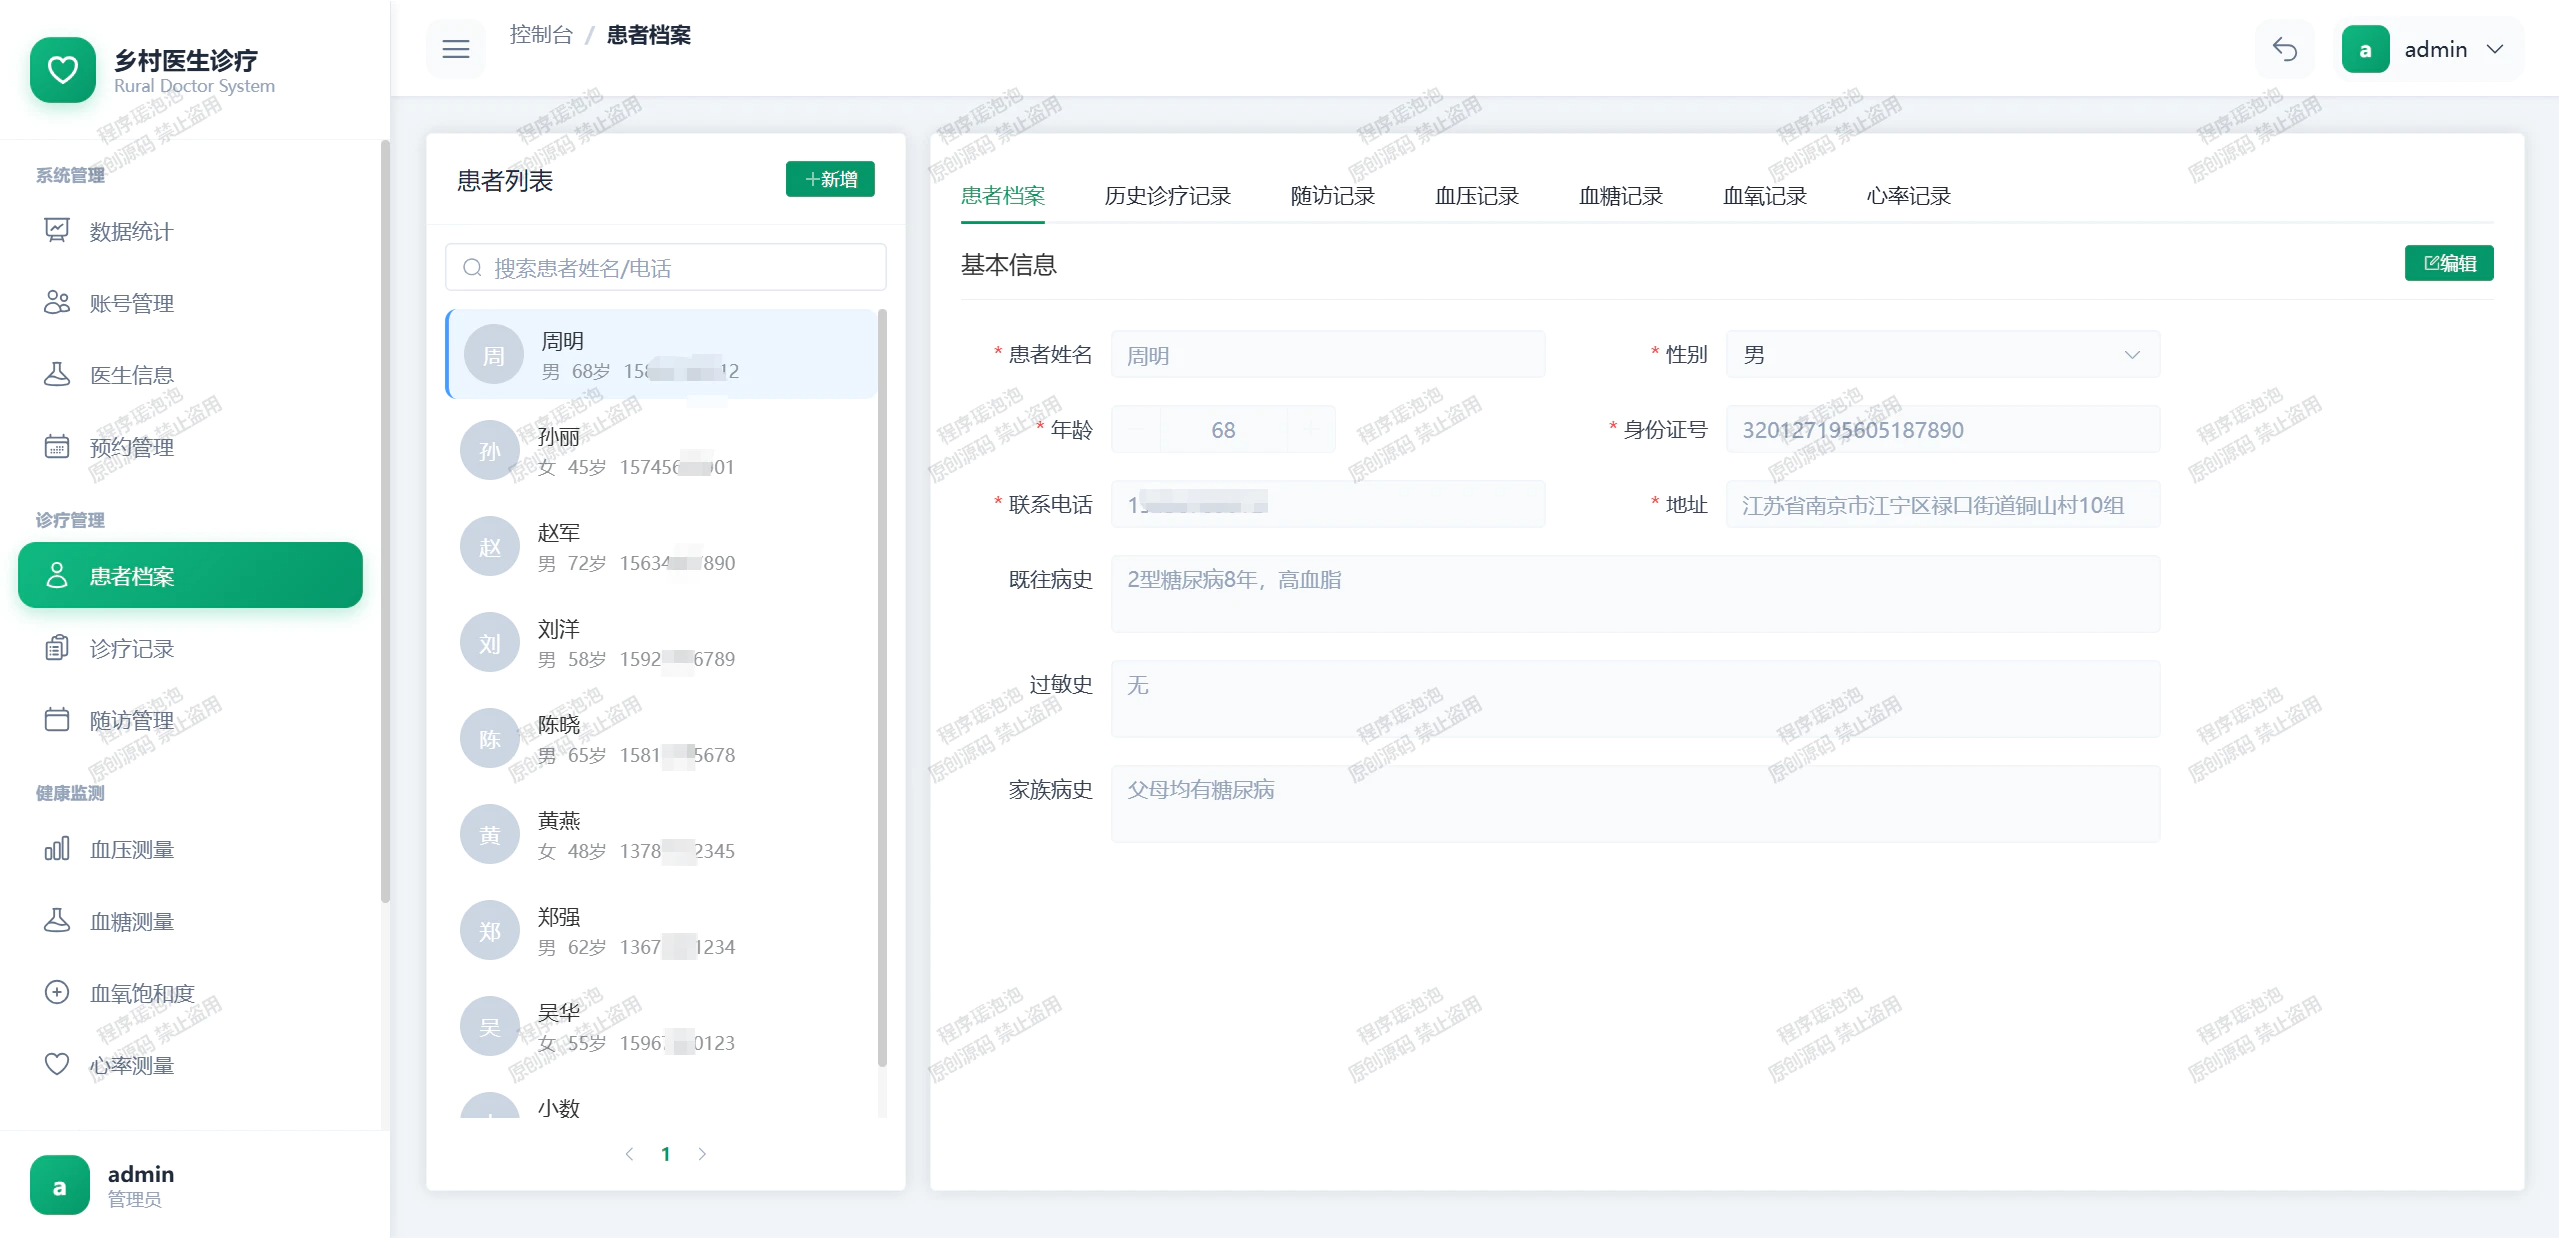Select patient 郑强 avatar in list
The width and height of the screenshot is (2559, 1238).
pos(490,931)
